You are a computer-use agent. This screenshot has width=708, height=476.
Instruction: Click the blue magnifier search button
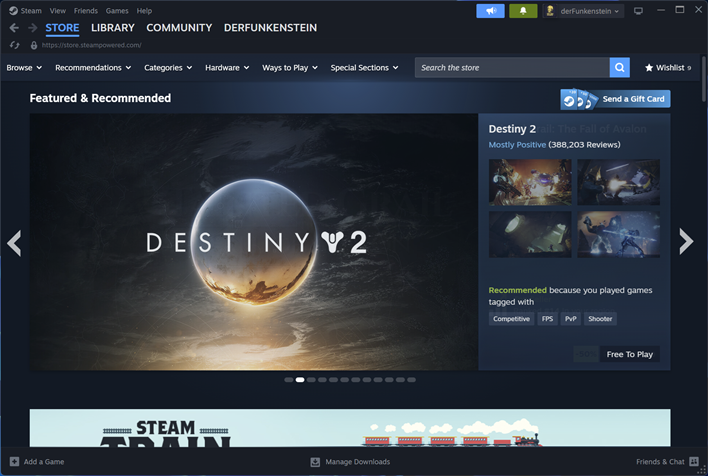[620, 68]
